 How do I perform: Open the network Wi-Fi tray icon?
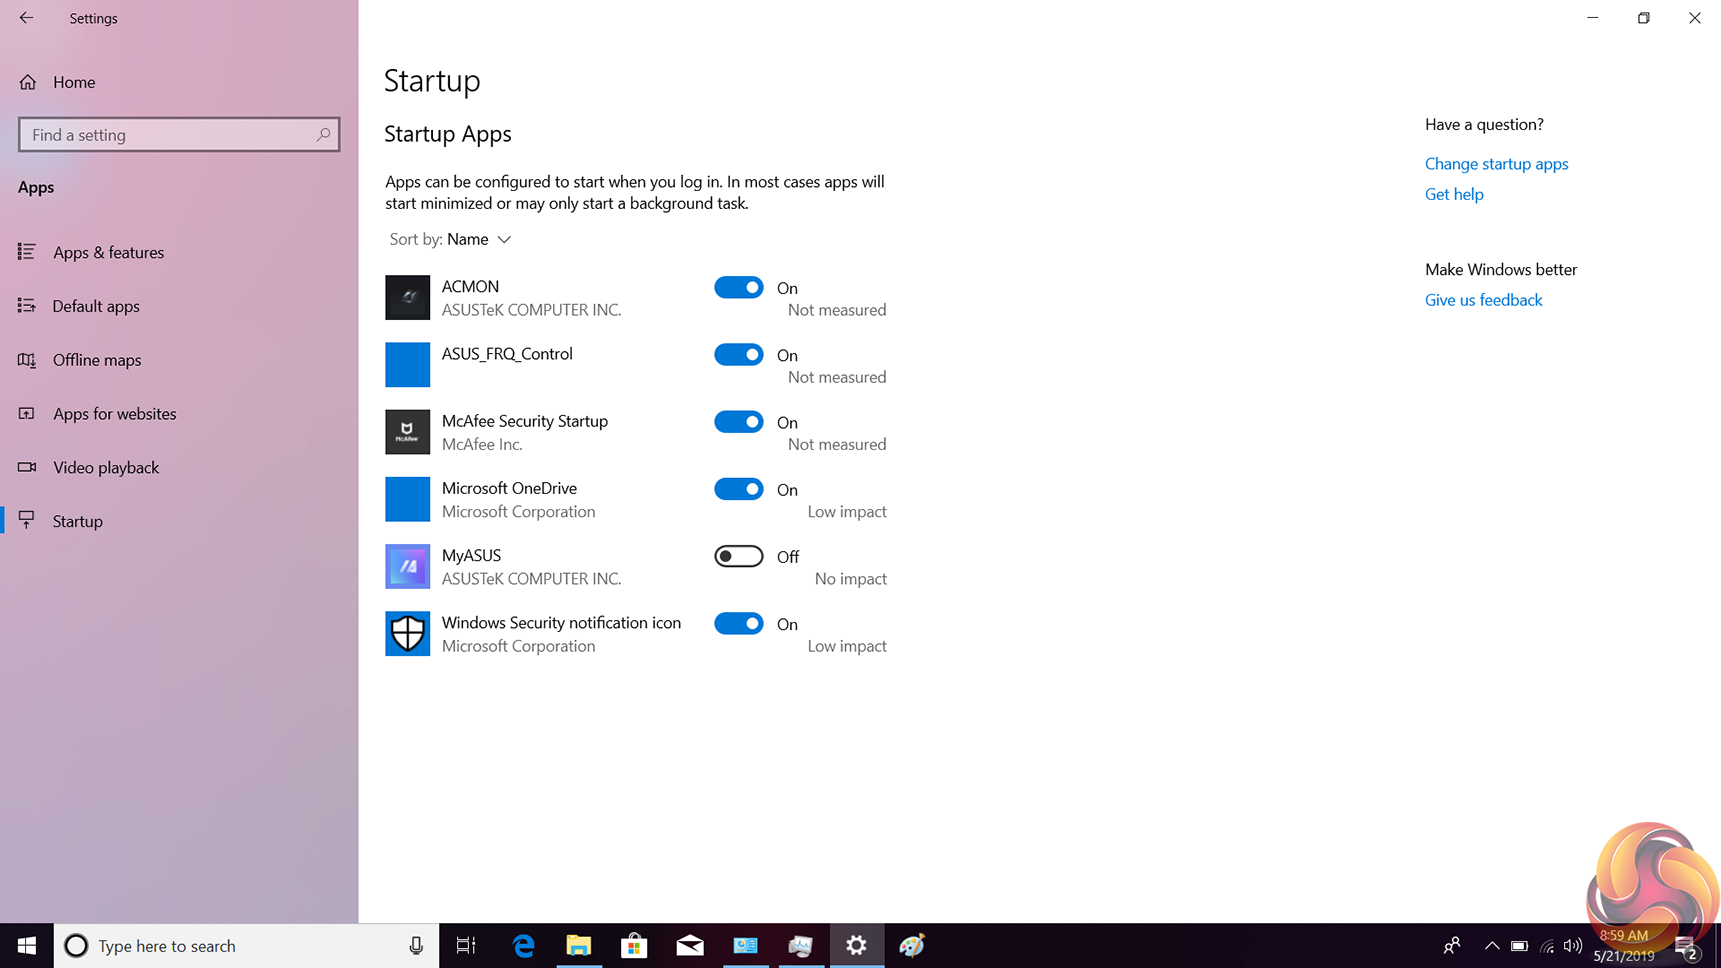[1547, 946]
